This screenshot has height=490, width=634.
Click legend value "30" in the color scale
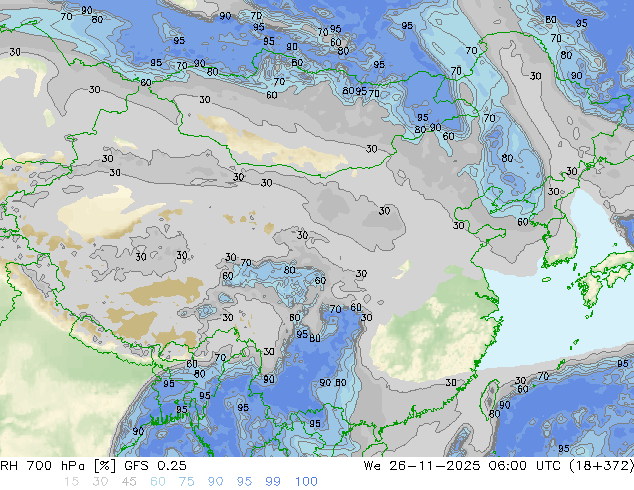[x=100, y=482]
